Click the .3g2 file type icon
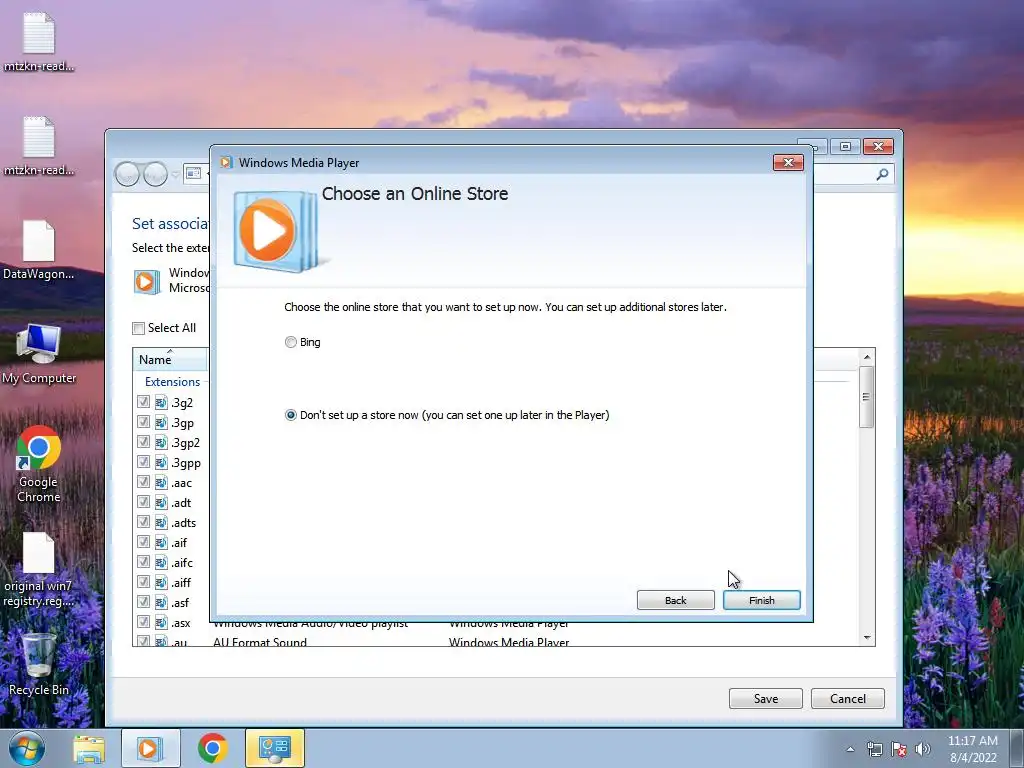The width and height of the screenshot is (1024, 768). [161, 403]
